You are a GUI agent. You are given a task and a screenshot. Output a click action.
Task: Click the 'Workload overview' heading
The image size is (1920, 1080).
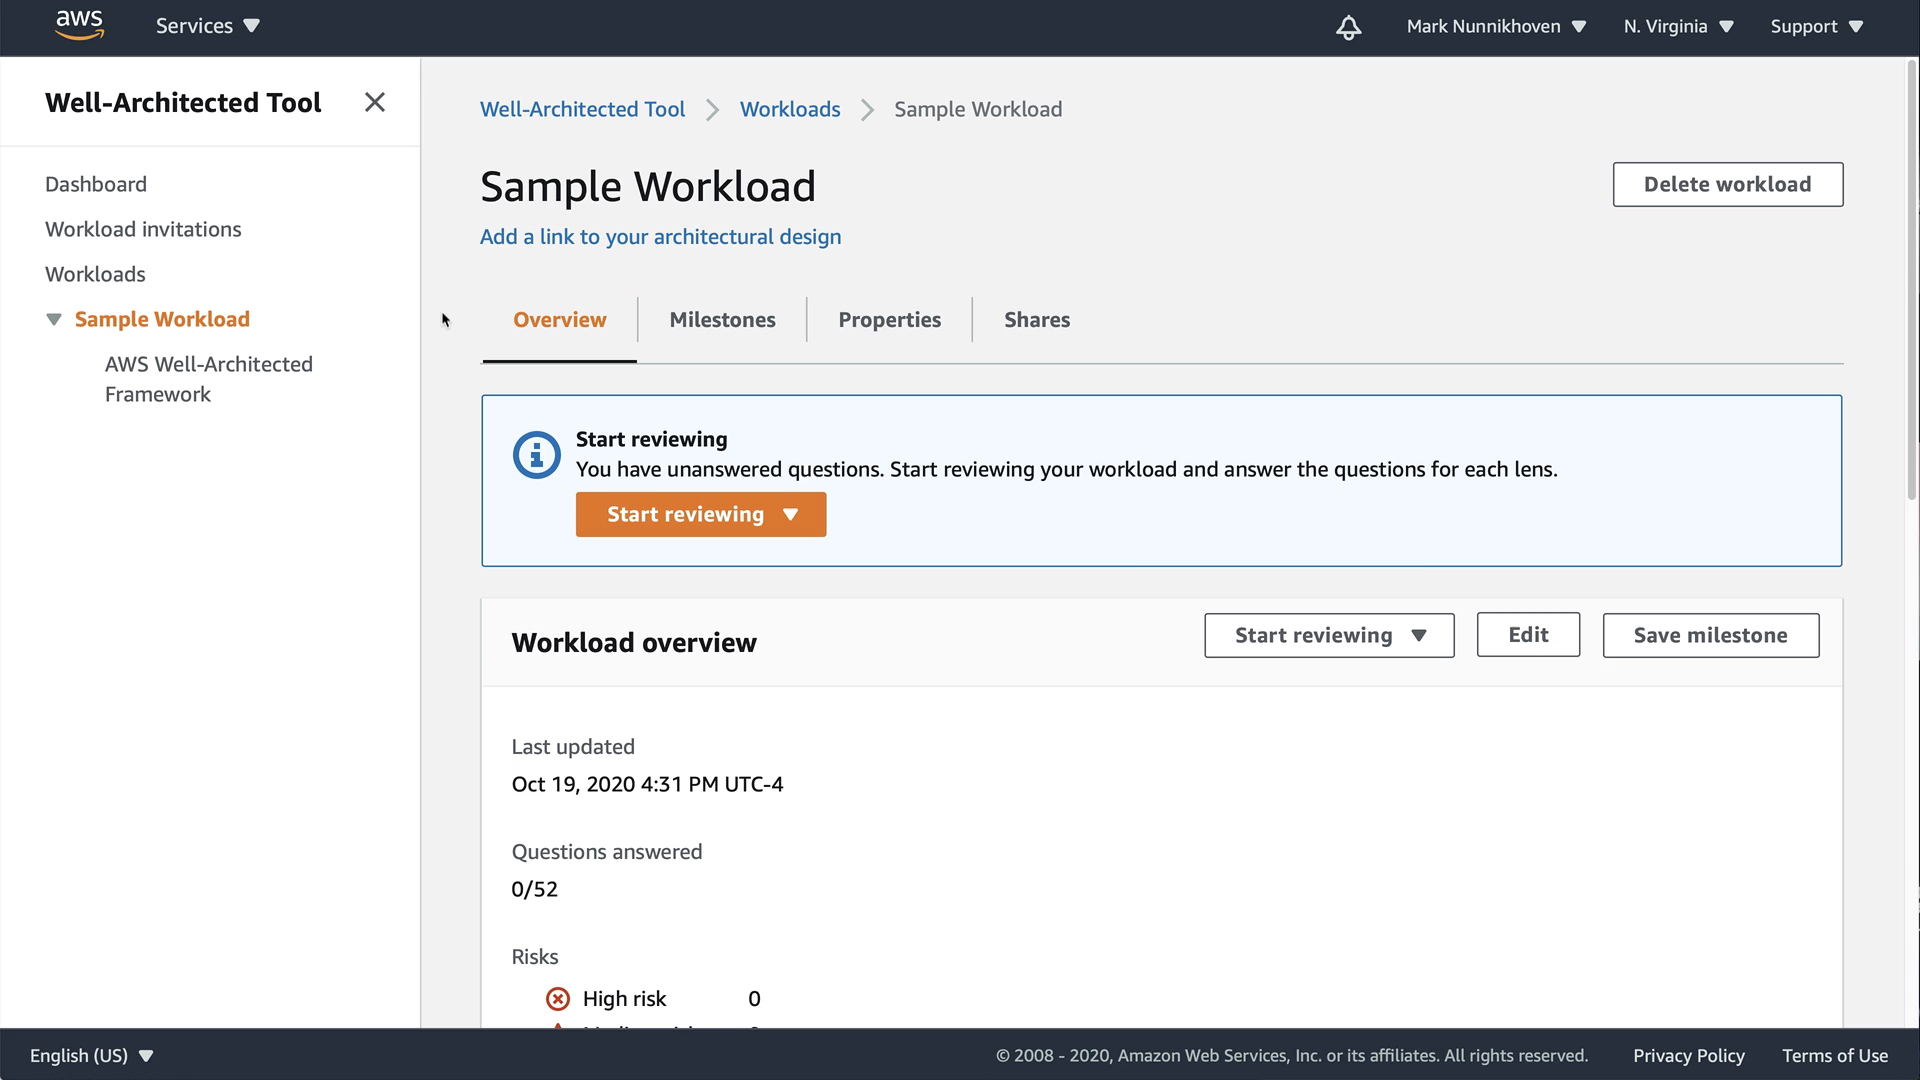tap(634, 642)
